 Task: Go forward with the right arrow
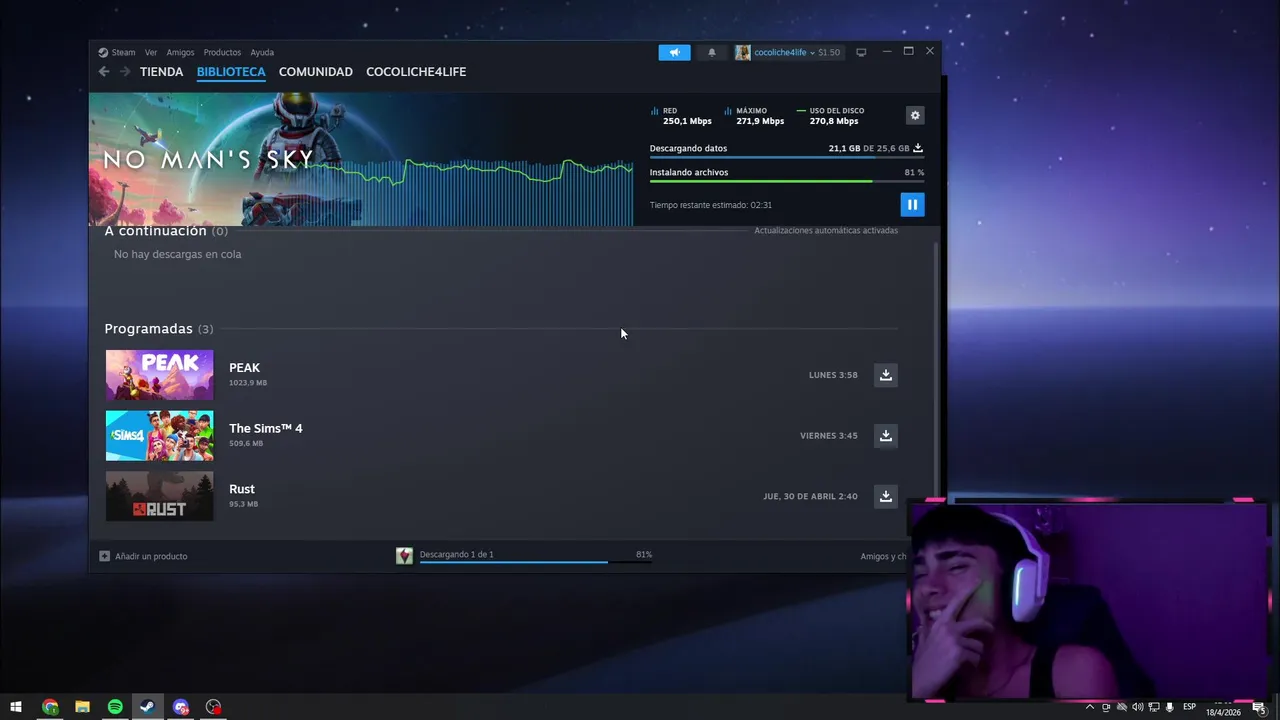pos(125,72)
